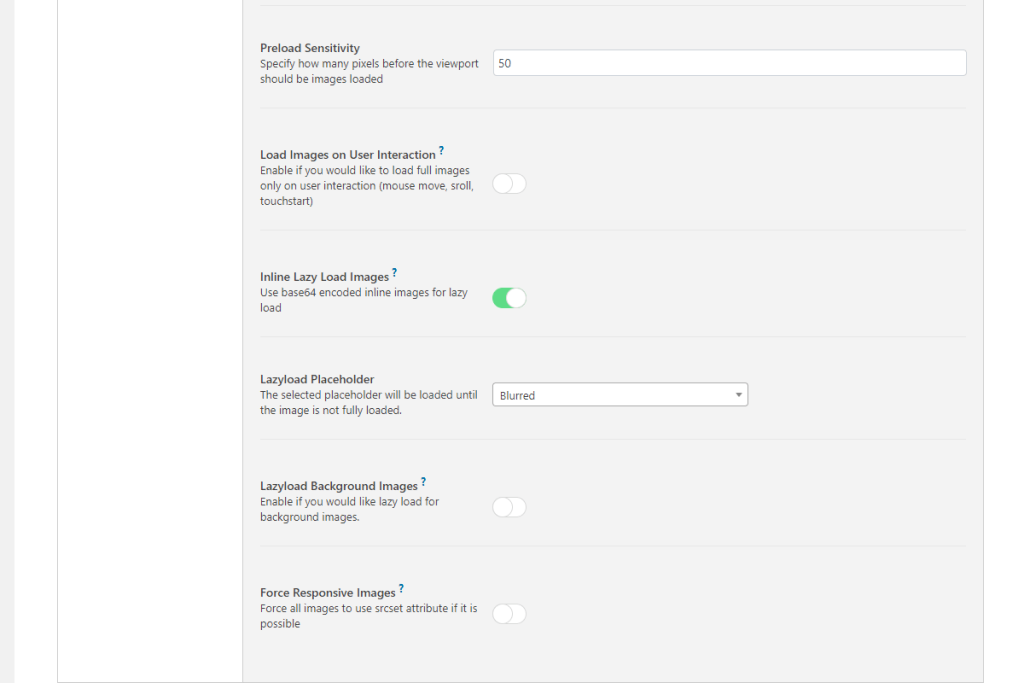Show help for Lazyload Background Images
This screenshot has width=1024, height=683.
click(x=423, y=482)
